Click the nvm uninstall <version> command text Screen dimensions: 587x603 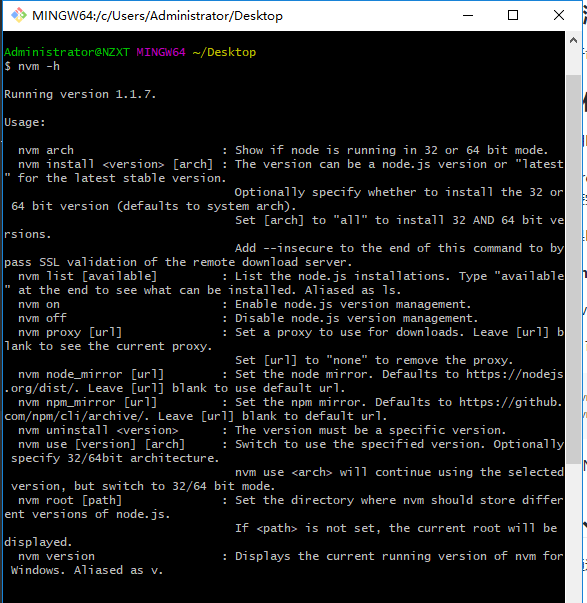(x=98, y=430)
